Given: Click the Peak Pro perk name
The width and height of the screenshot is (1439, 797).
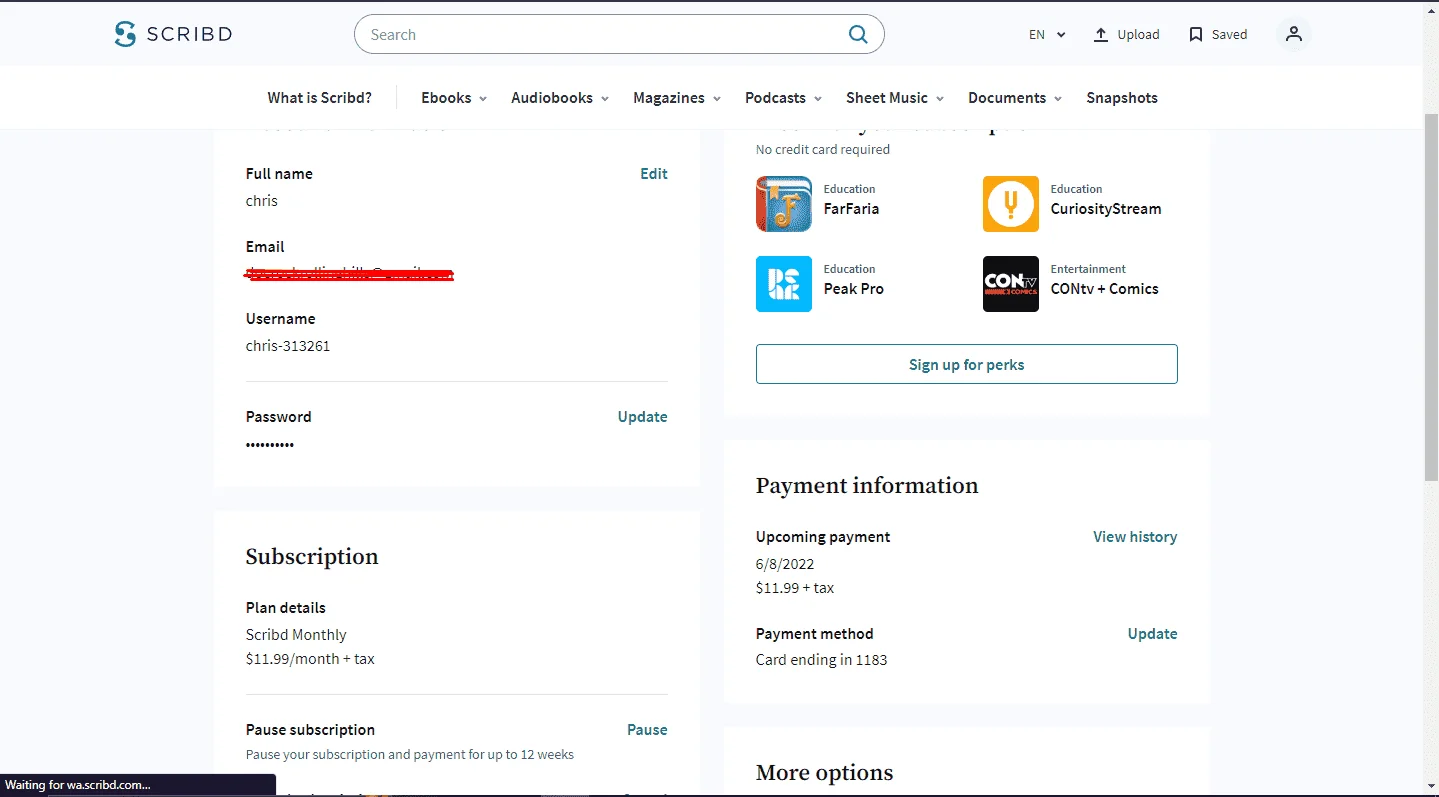Looking at the screenshot, I should 853,289.
